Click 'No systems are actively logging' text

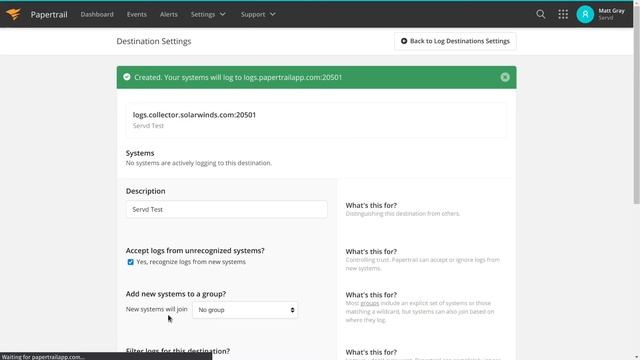pos(199,163)
